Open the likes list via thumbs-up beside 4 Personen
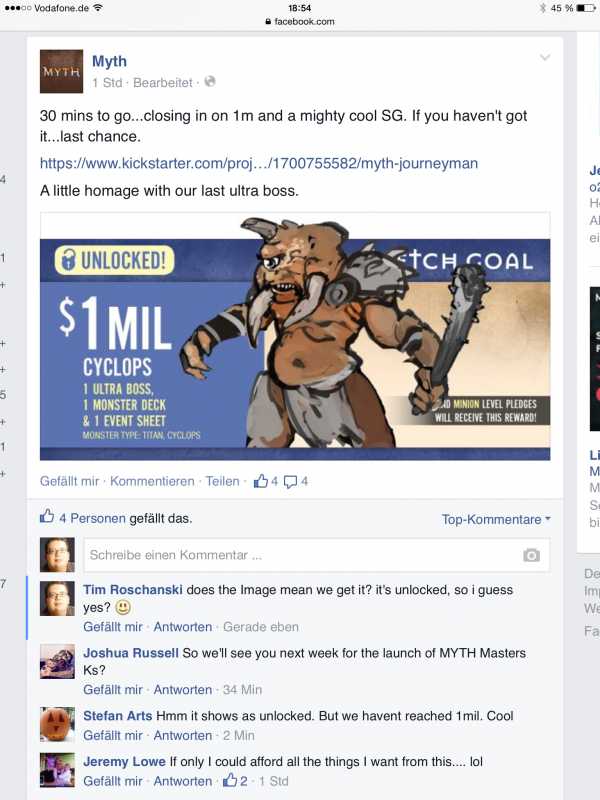This screenshot has height=800, width=600. coord(47,516)
